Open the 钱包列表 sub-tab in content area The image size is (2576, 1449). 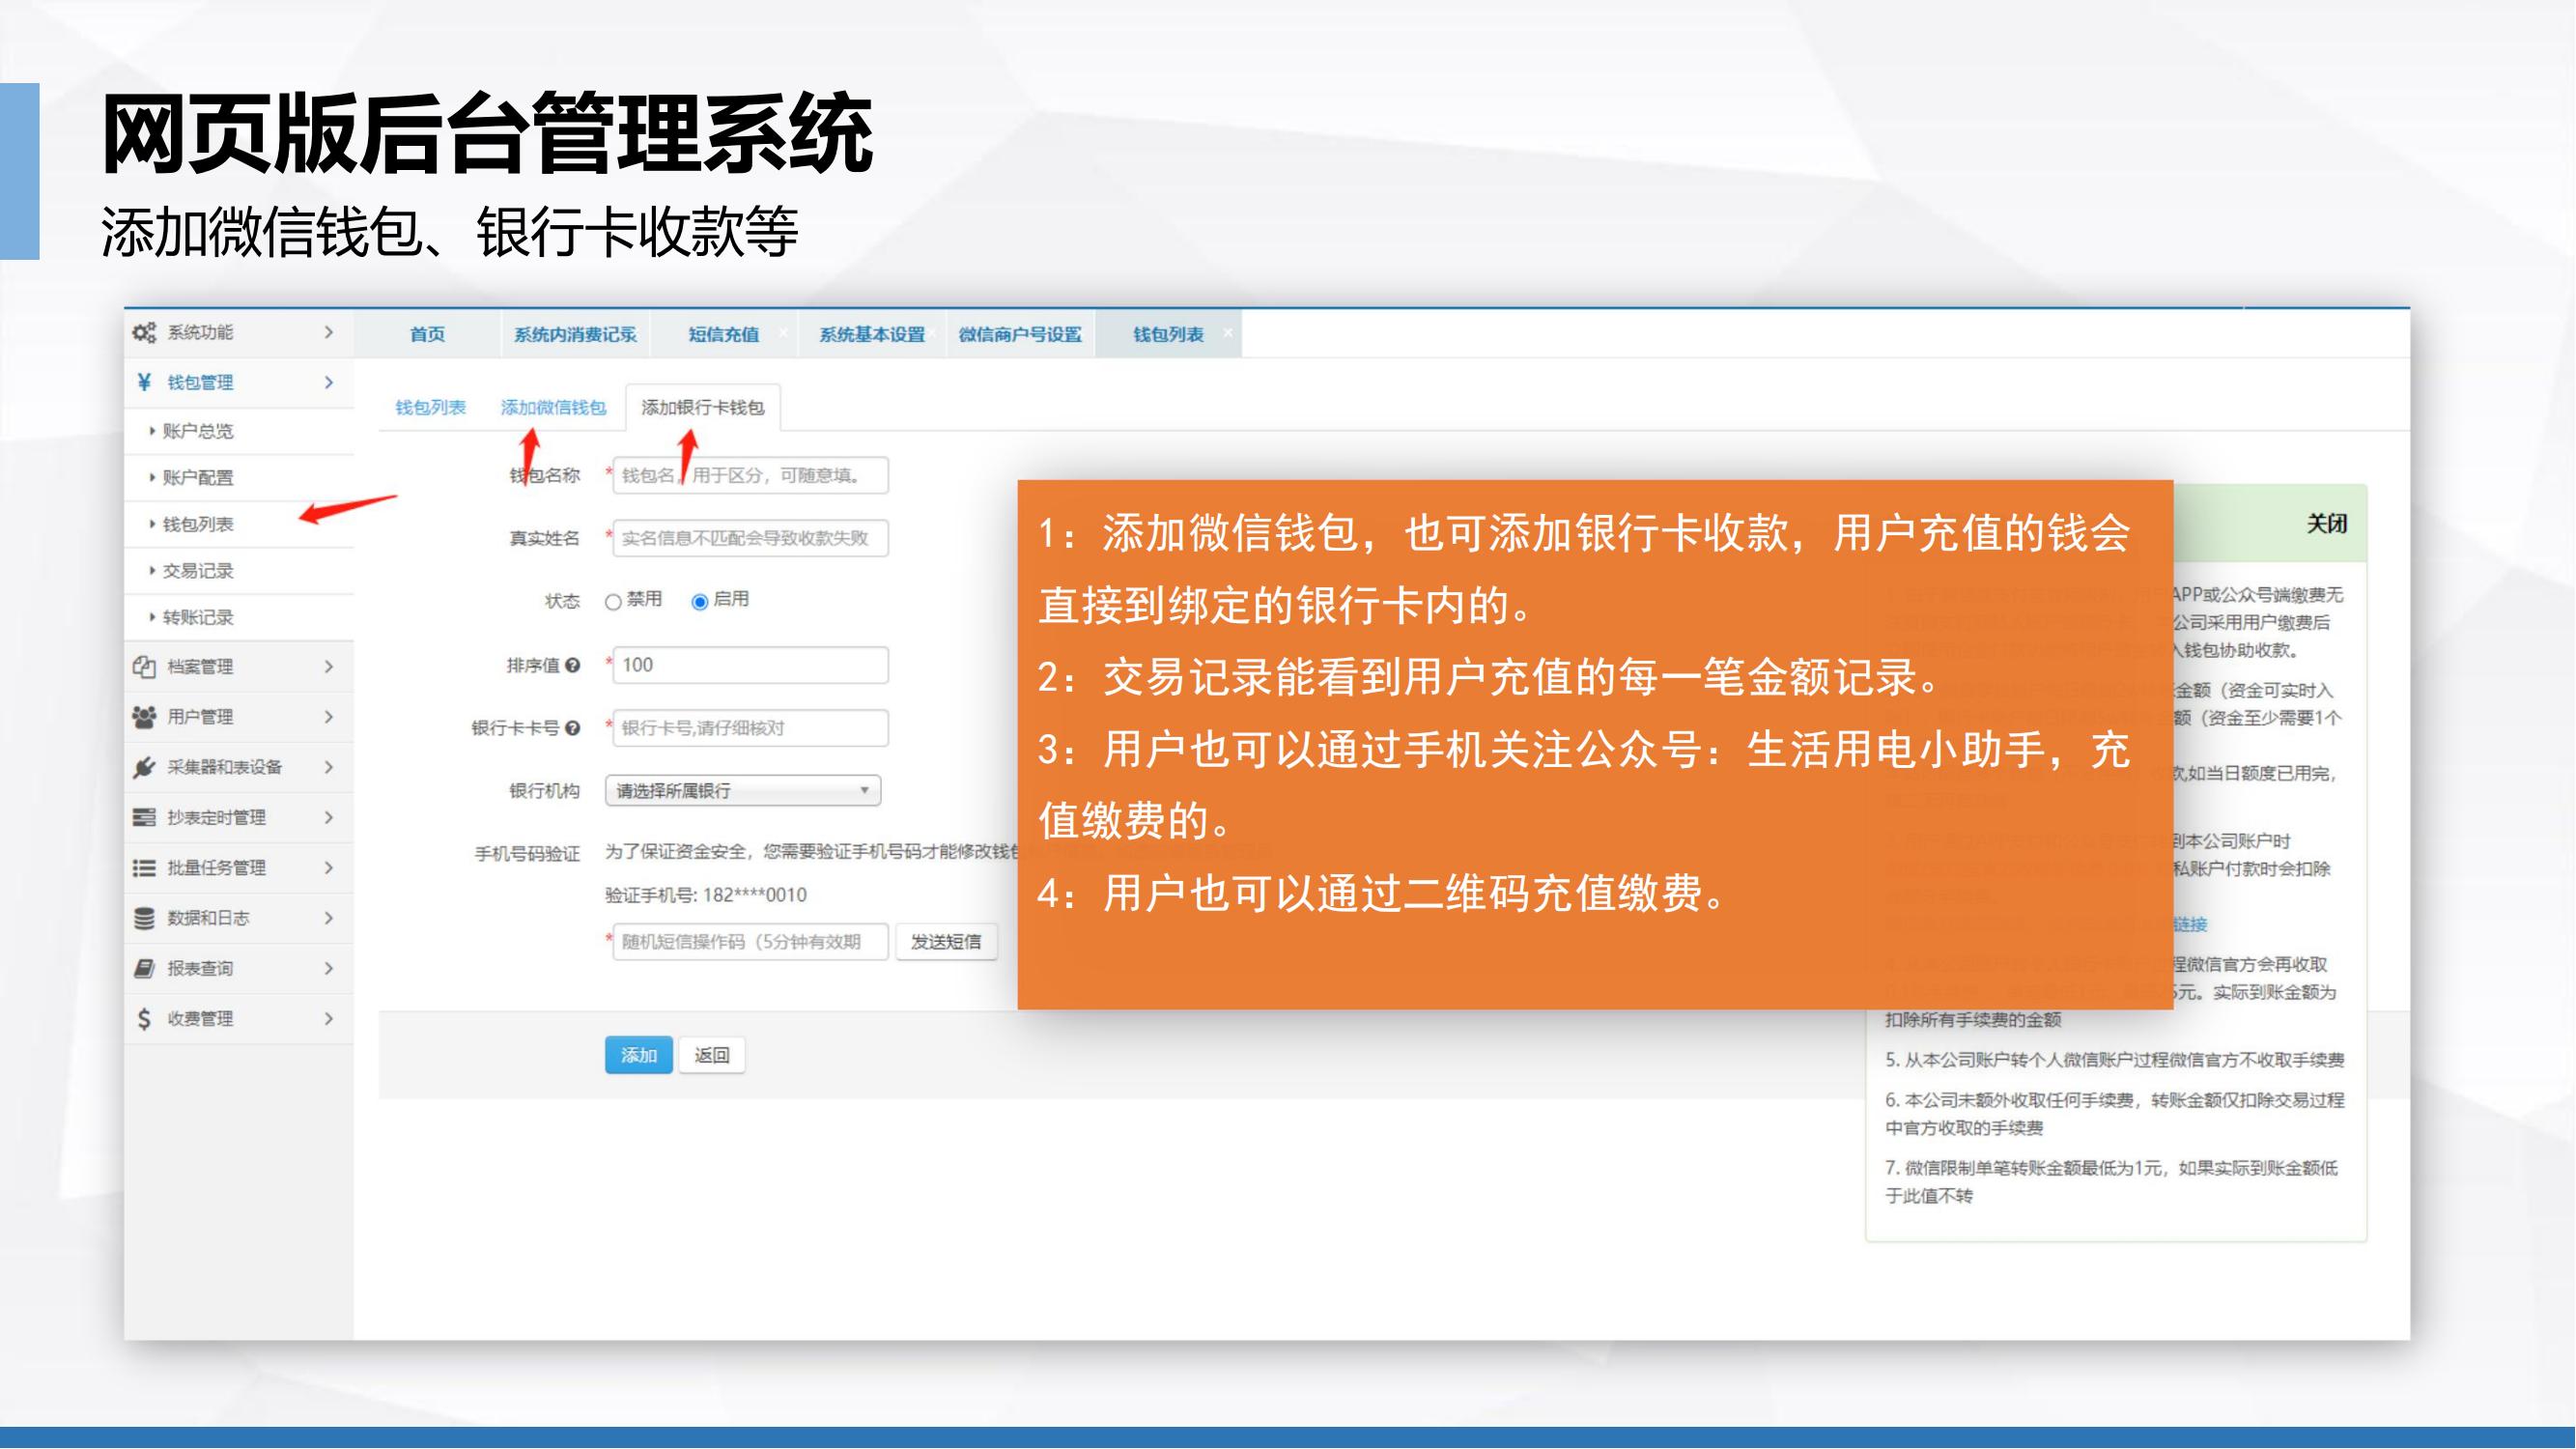coord(431,407)
